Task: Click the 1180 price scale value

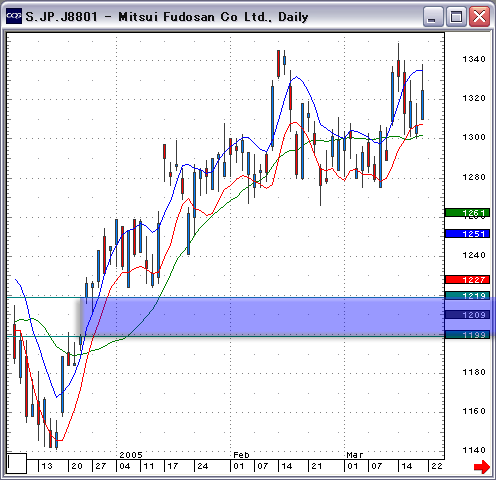Action: pos(474,372)
